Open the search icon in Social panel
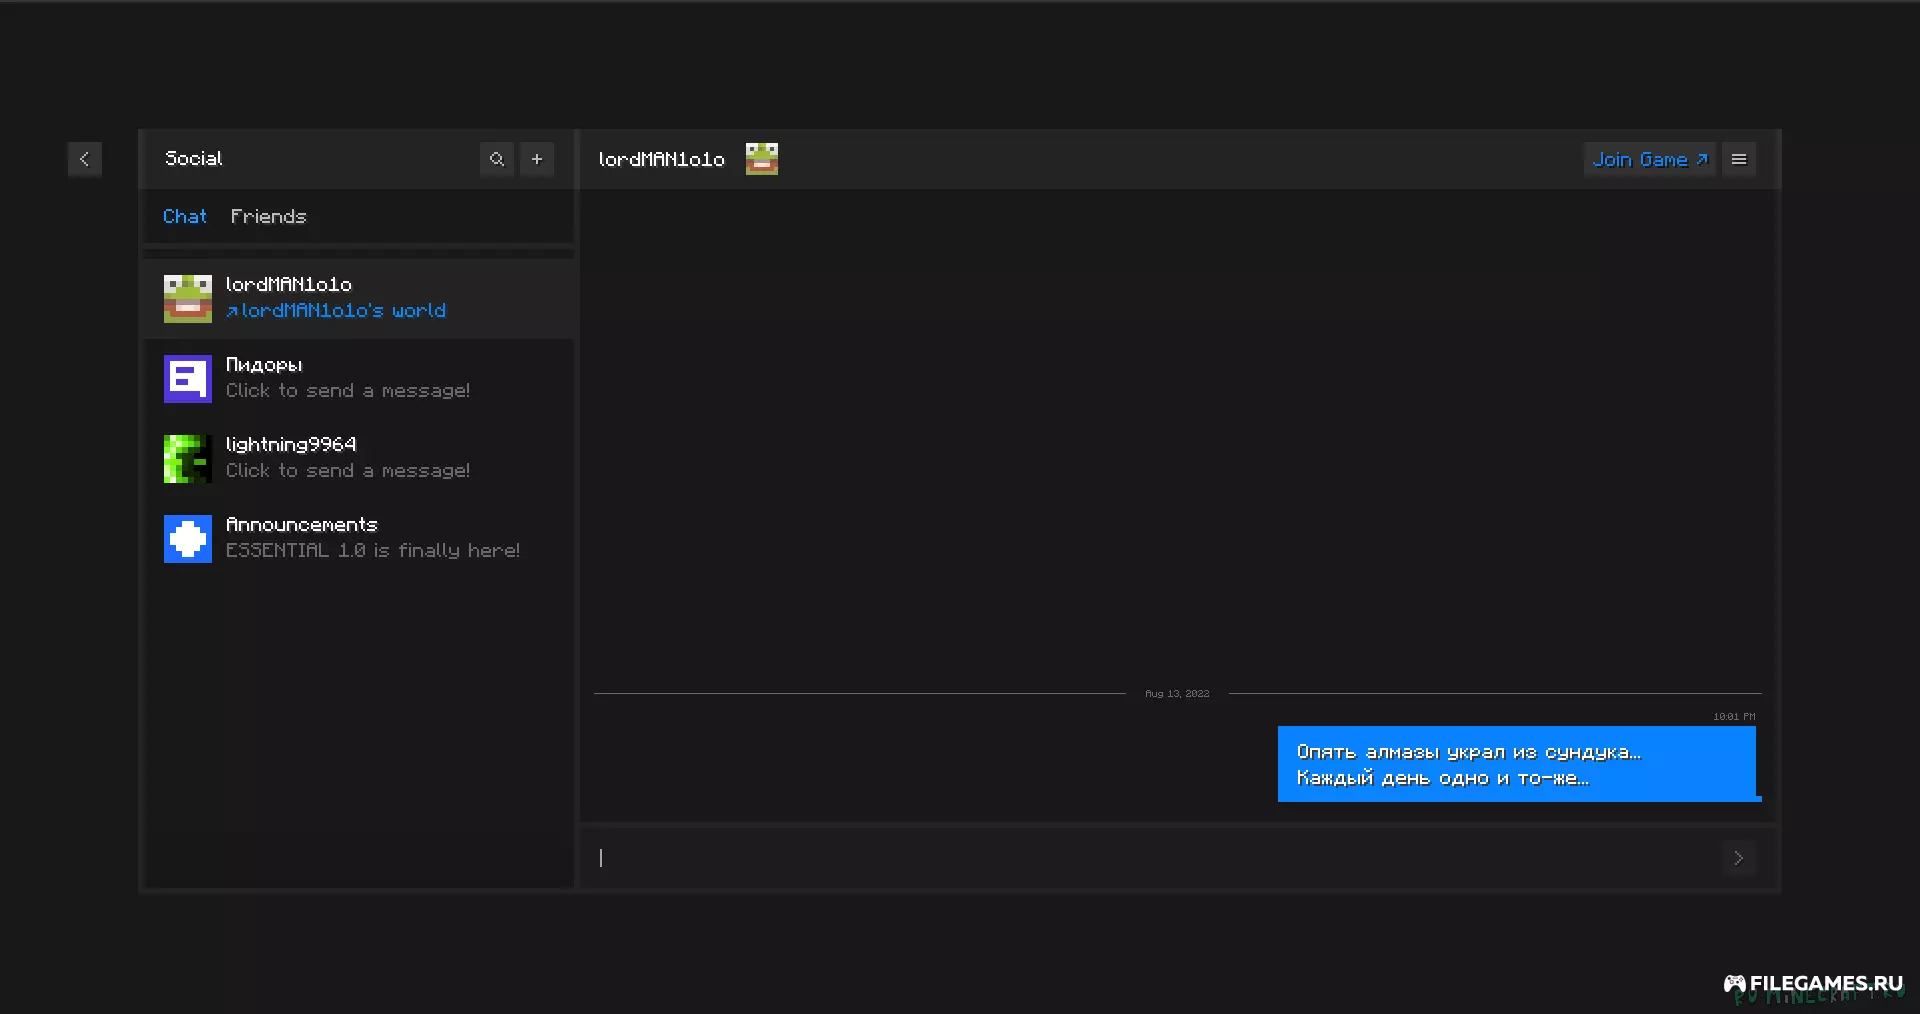Viewport: 1920px width, 1014px height. (x=497, y=159)
